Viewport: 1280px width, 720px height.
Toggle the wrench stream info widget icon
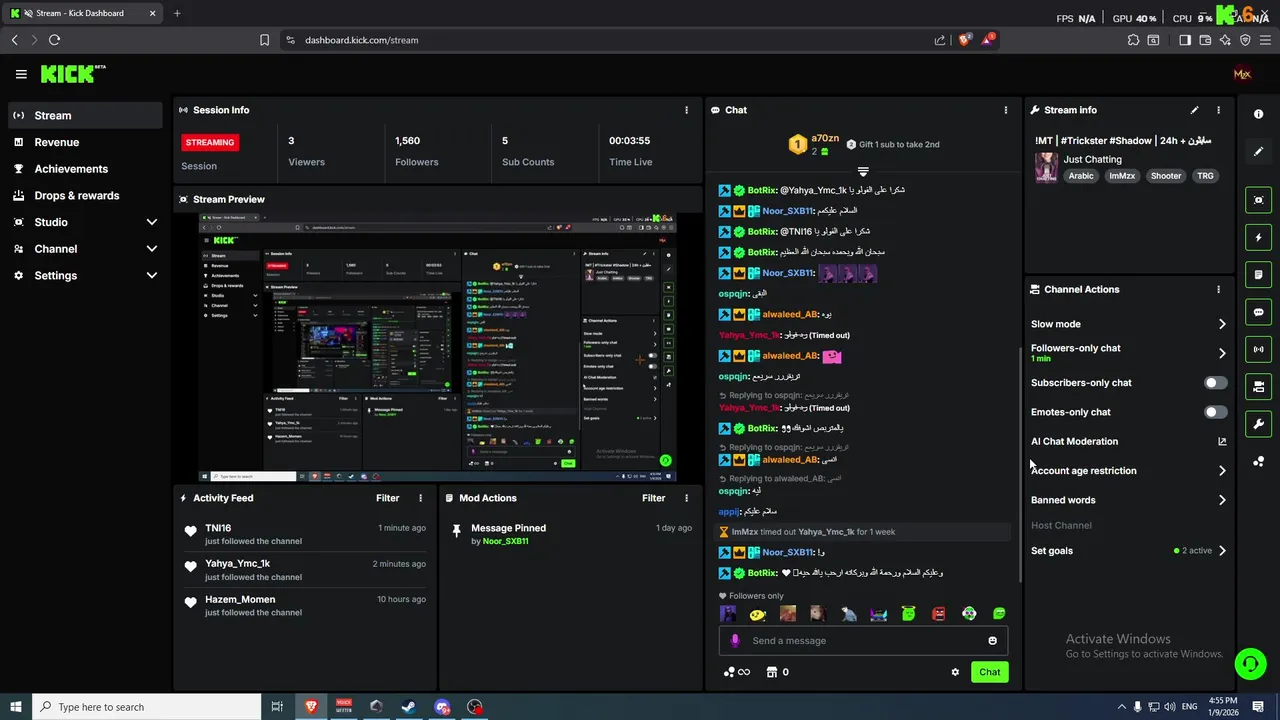tap(1259, 423)
